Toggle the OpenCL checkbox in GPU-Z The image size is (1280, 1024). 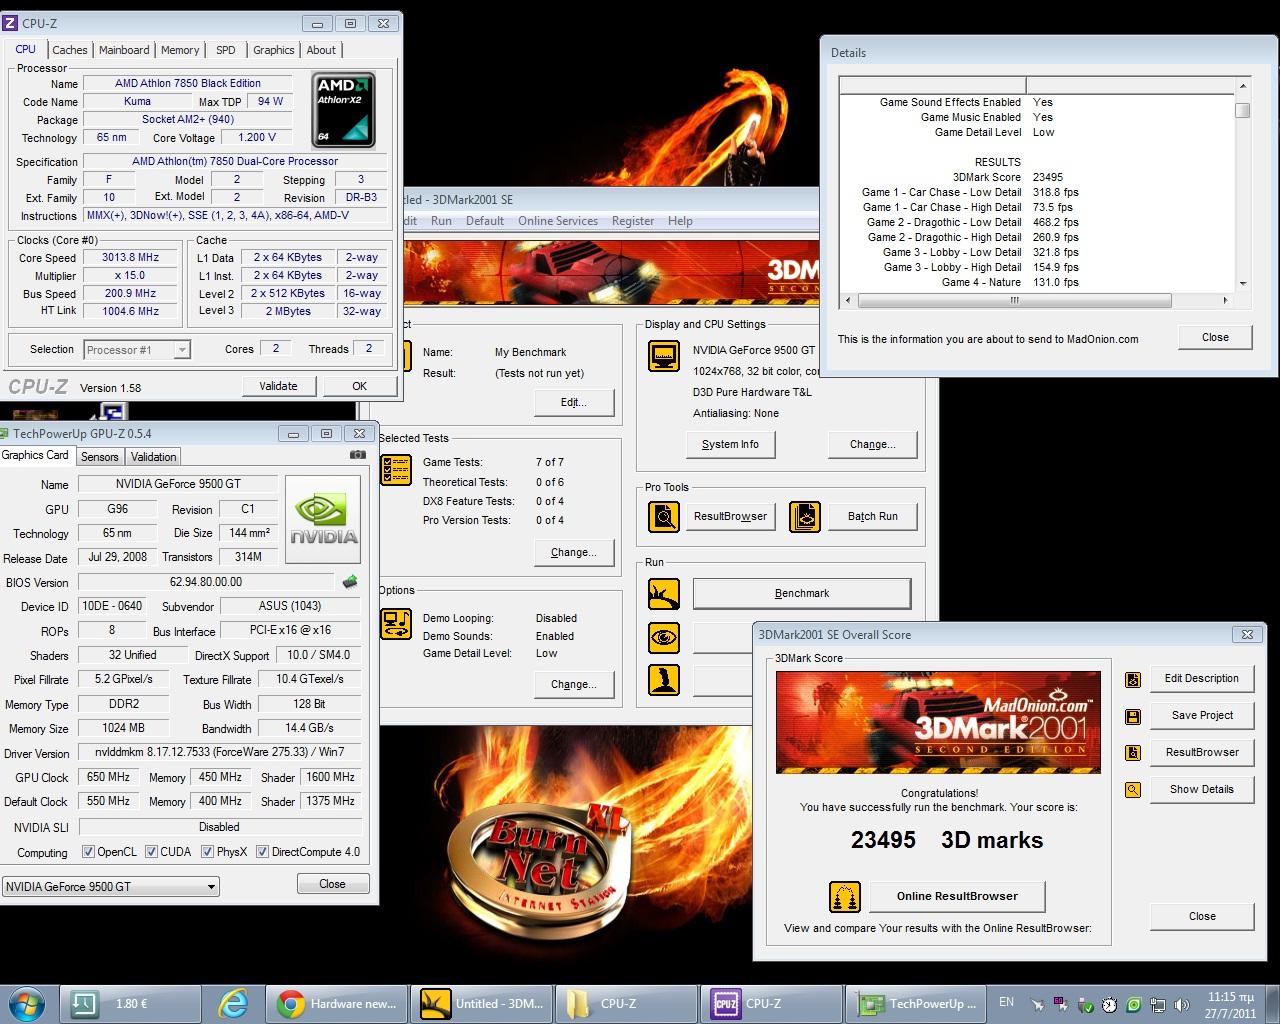tap(88, 852)
